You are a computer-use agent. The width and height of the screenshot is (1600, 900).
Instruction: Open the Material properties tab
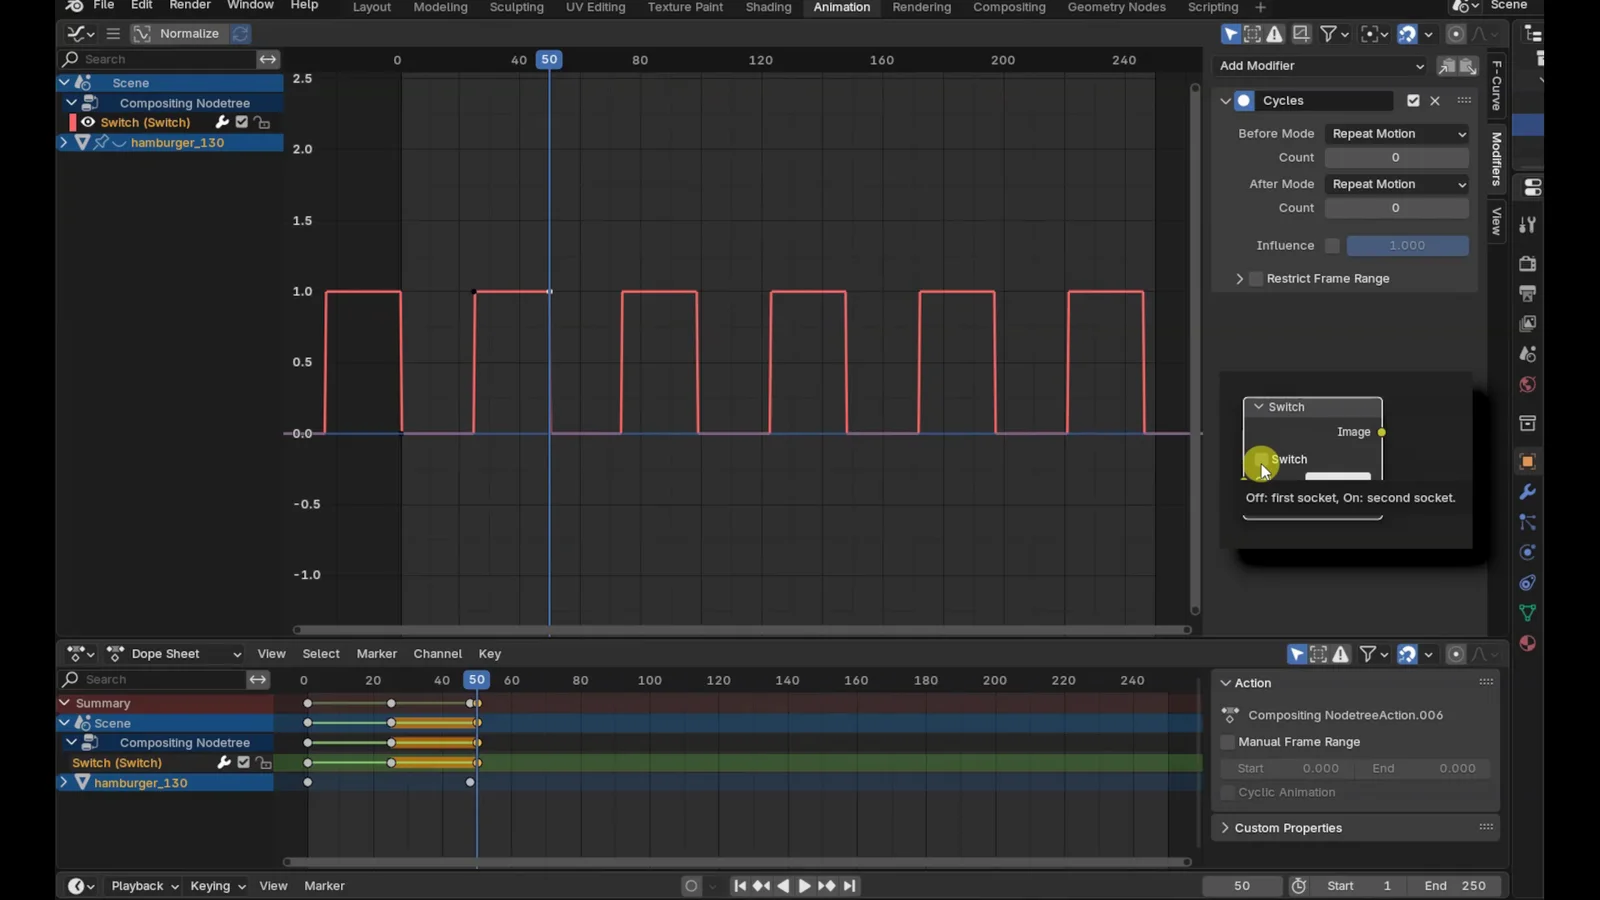pyautogui.click(x=1527, y=643)
